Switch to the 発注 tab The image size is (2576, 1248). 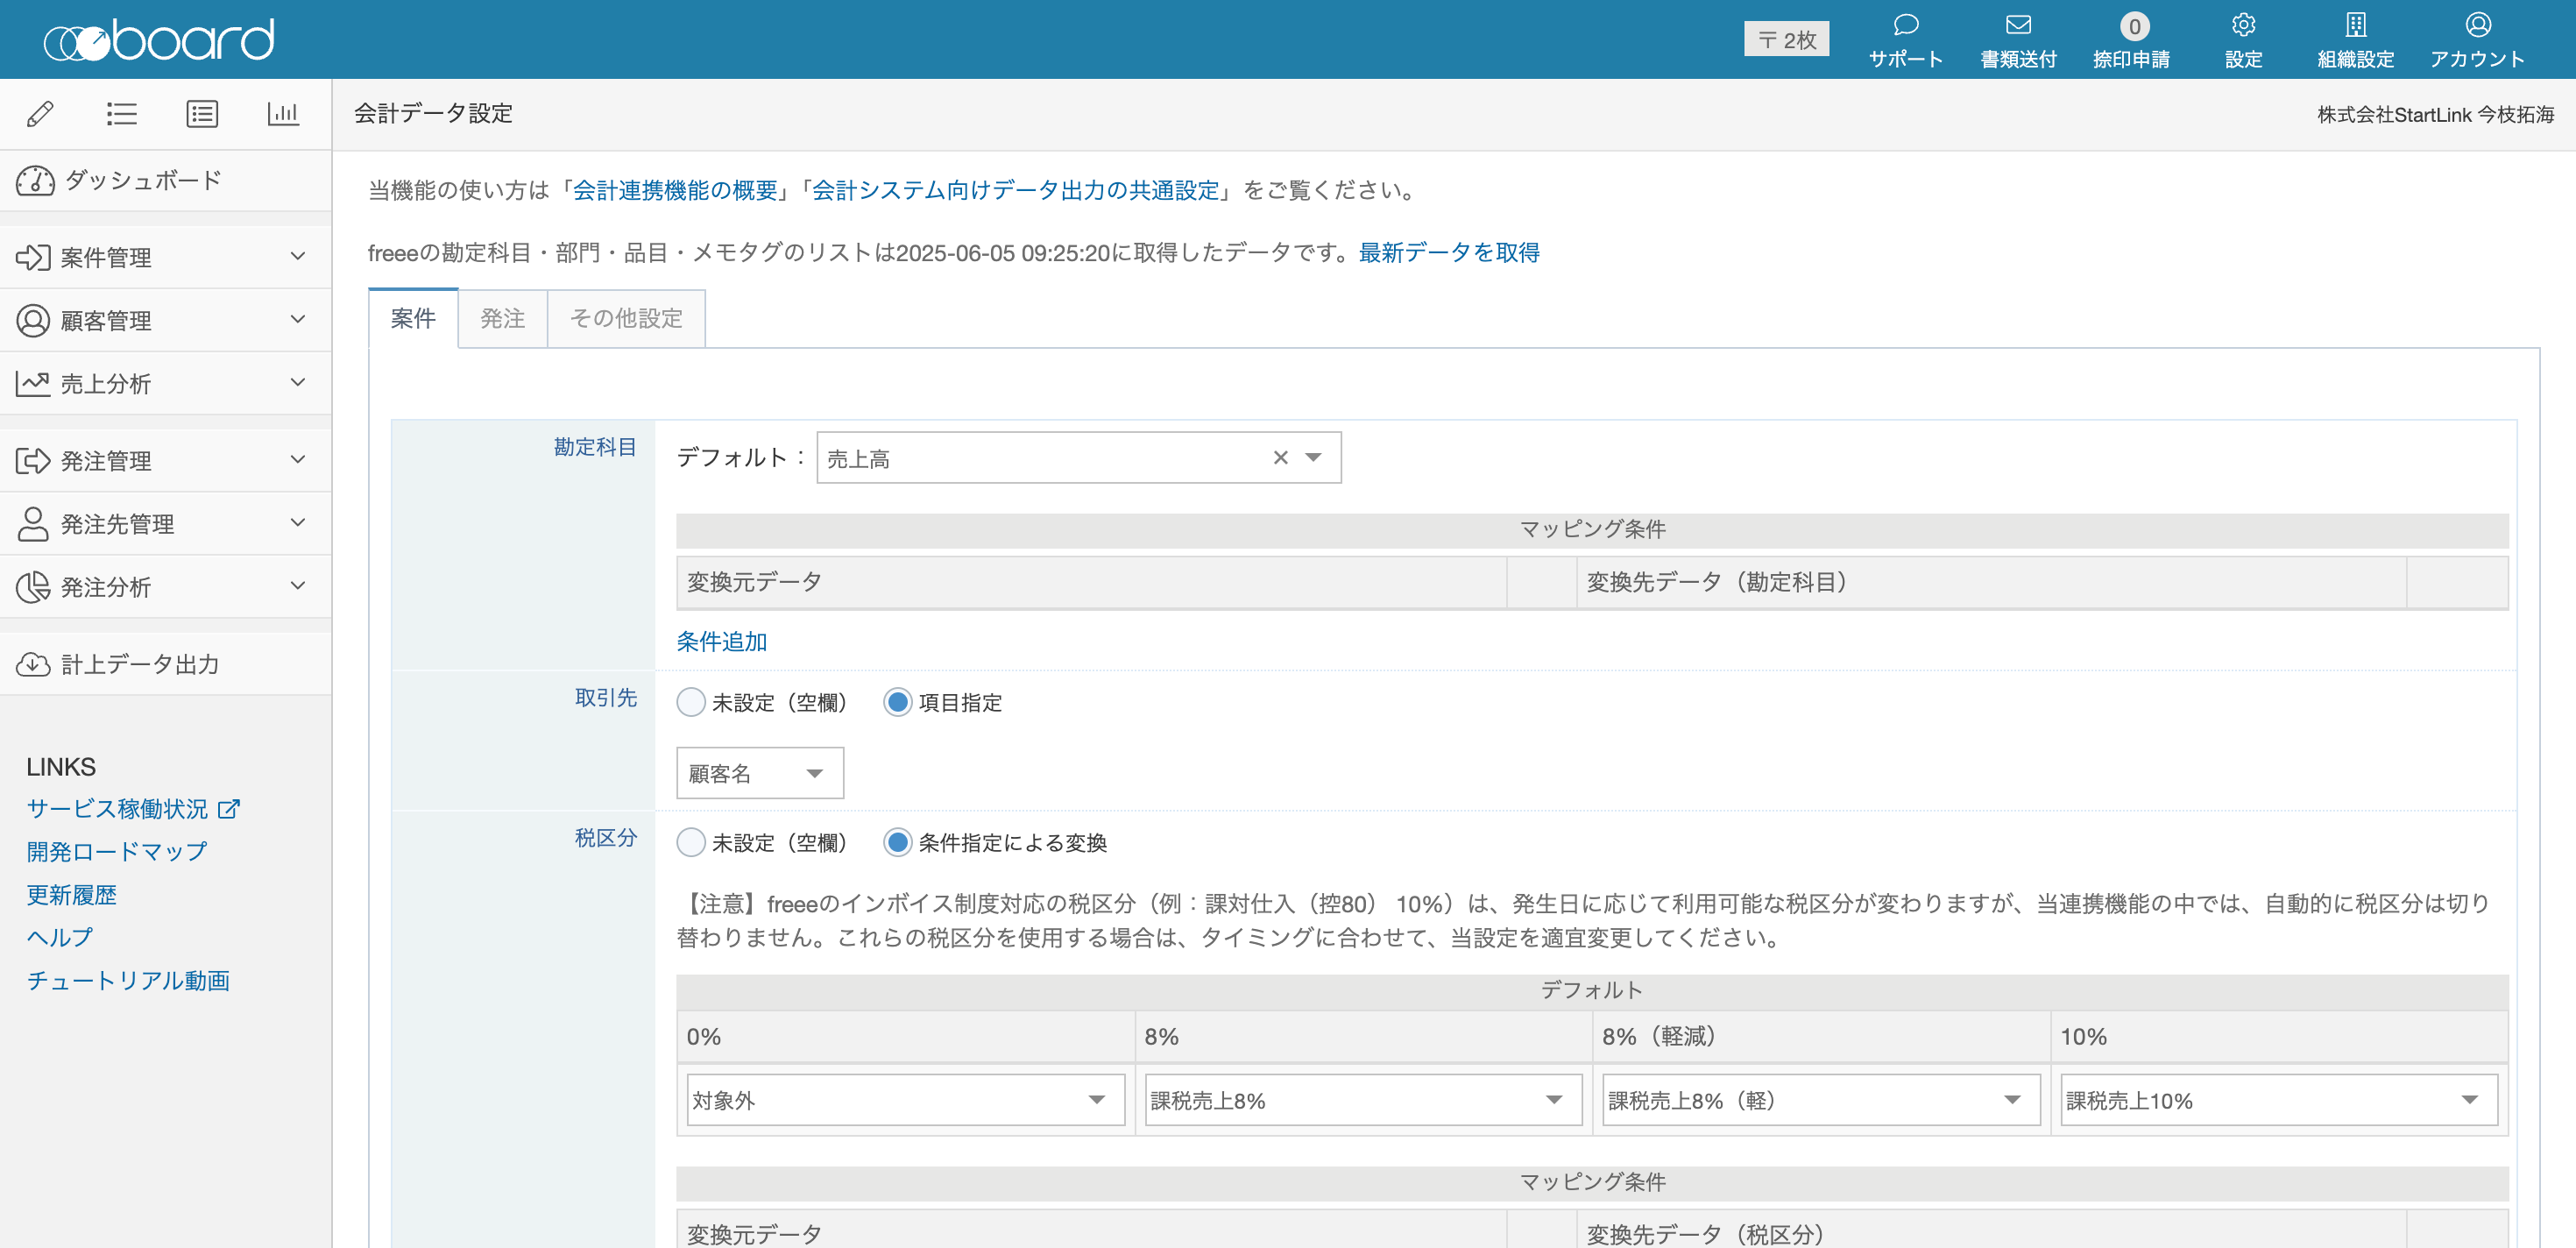tap(502, 319)
